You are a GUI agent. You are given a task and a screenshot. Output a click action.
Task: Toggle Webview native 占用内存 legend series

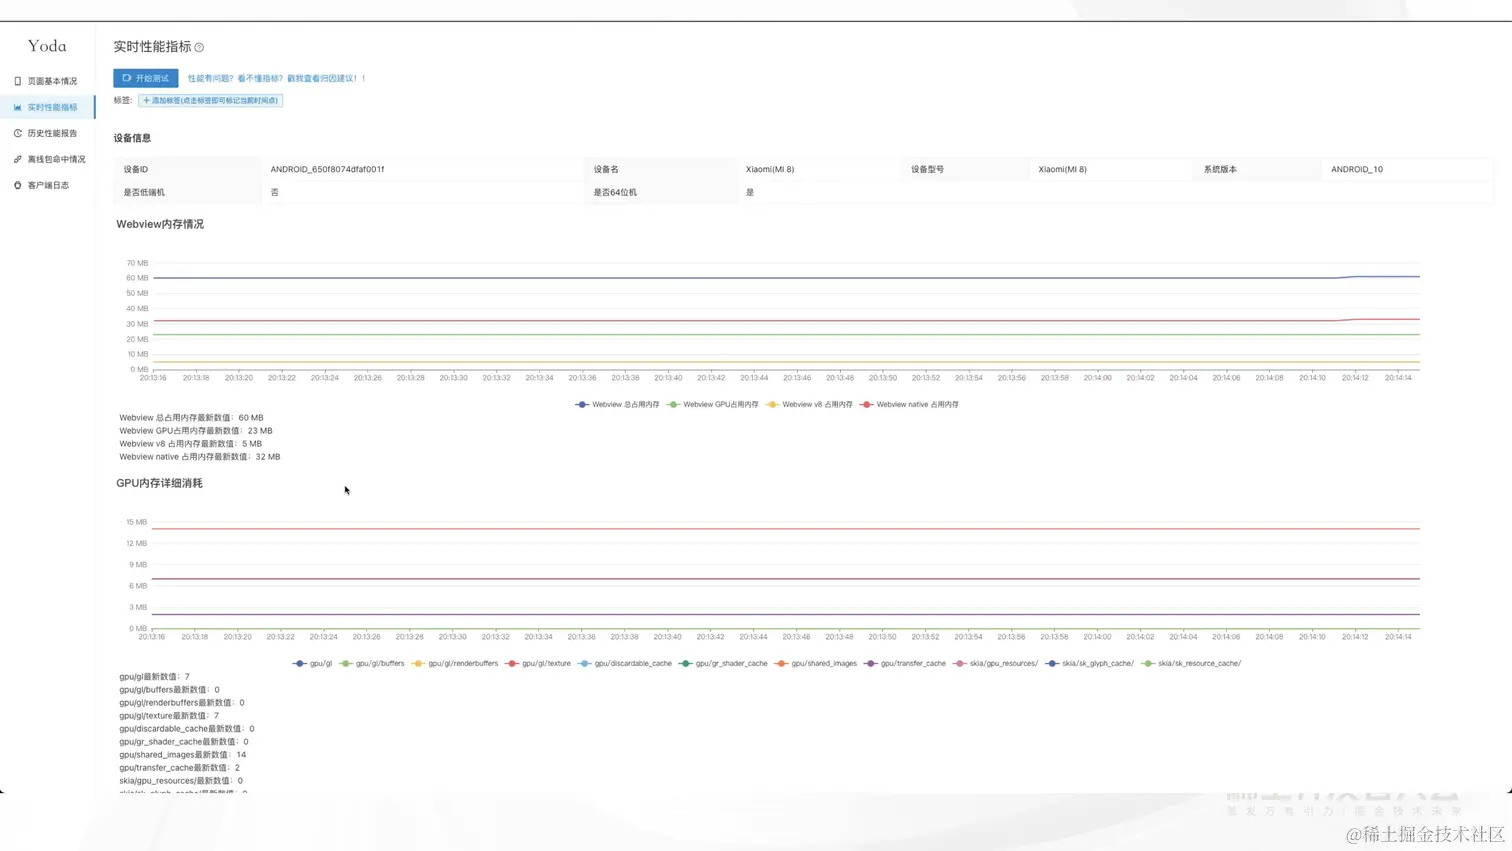point(909,405)
